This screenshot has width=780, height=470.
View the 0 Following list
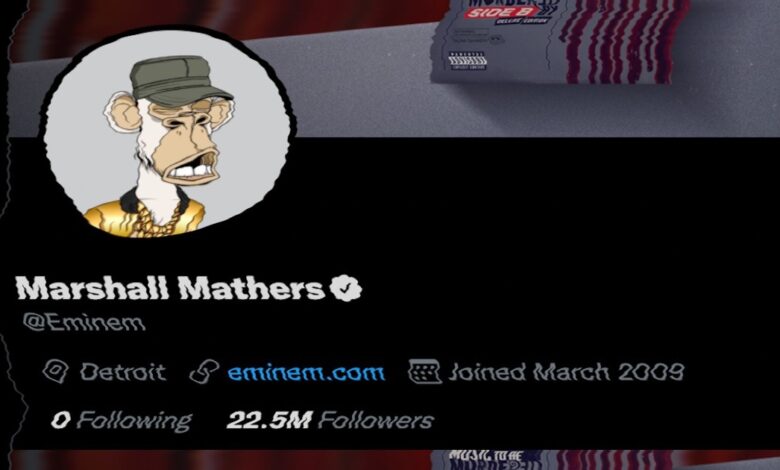tap(121, 421)
